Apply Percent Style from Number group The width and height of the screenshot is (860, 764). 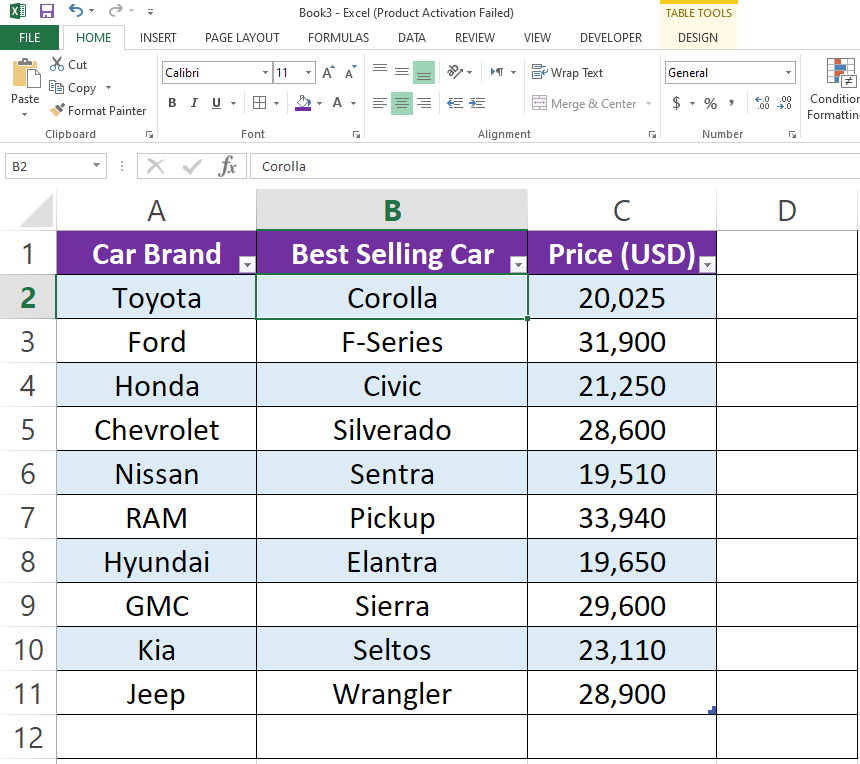pos(710,103)
